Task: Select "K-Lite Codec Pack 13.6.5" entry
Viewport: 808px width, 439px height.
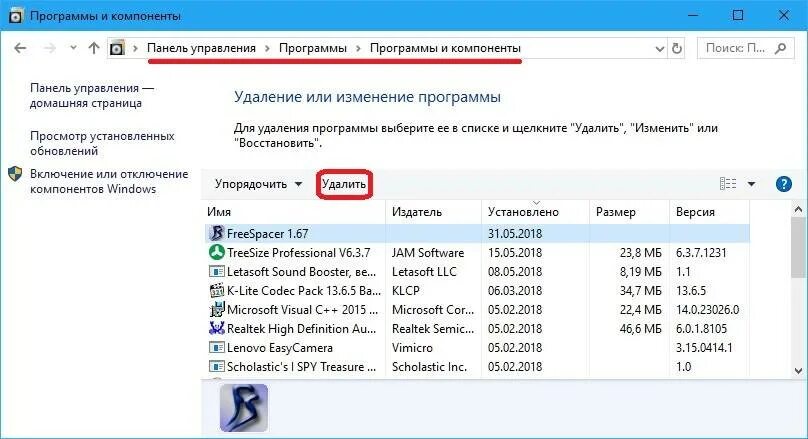Action: (304, 291)
